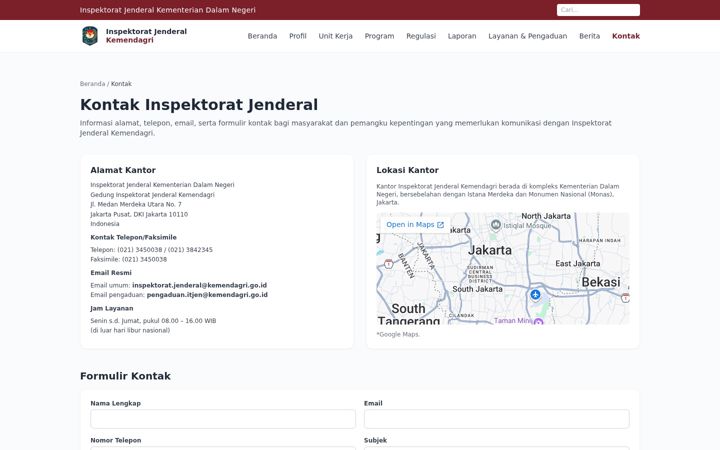Click the South Jakarta label on the map
The image size is (720, 450).
click(478, 289)
